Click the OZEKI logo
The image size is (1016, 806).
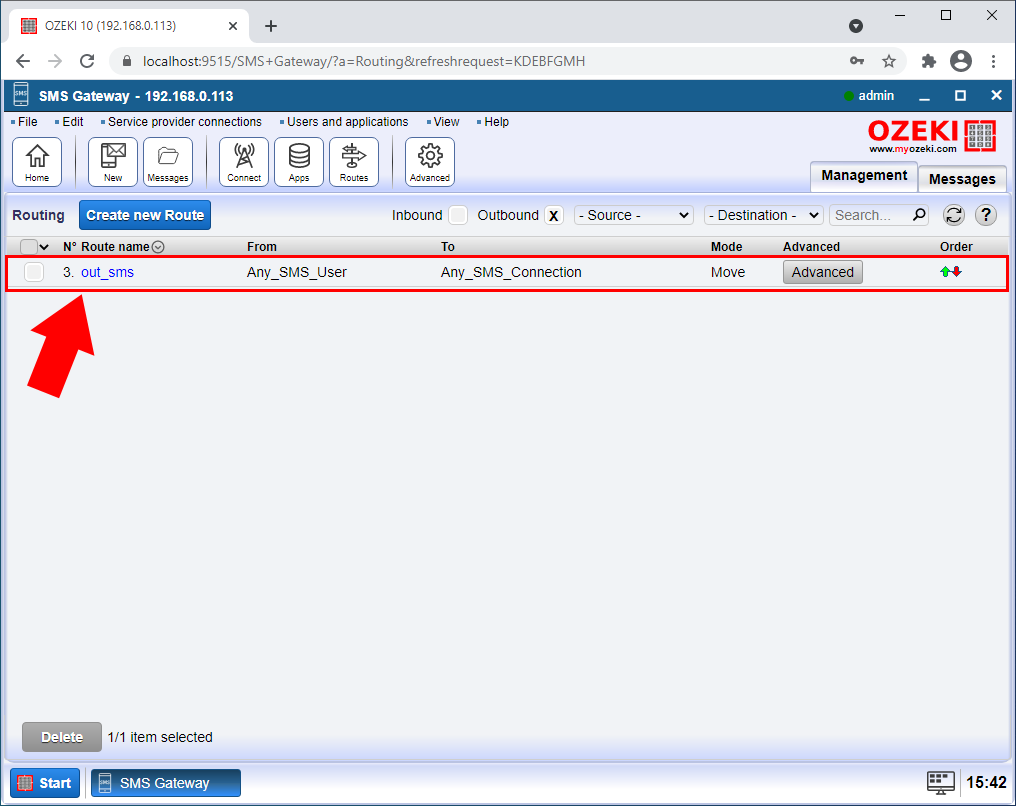pos(932,135)
